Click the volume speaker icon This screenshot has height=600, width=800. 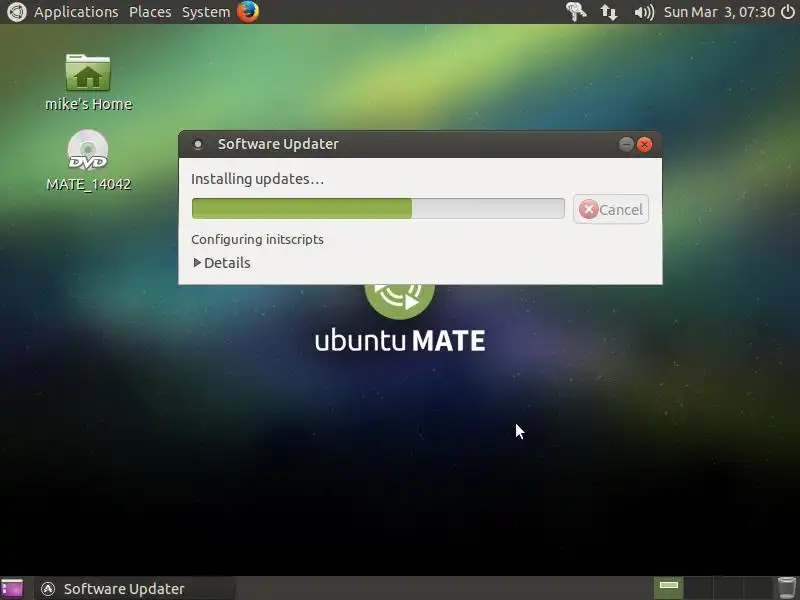643,12
